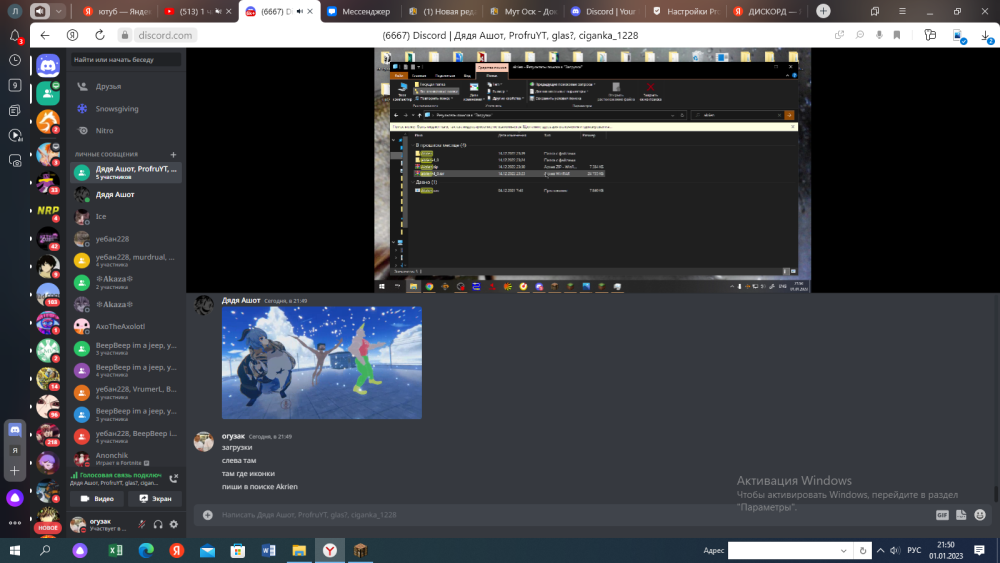Switch input language РУС
The width and height of the screenshot is (1000, 563).
[x=914, y=550]
